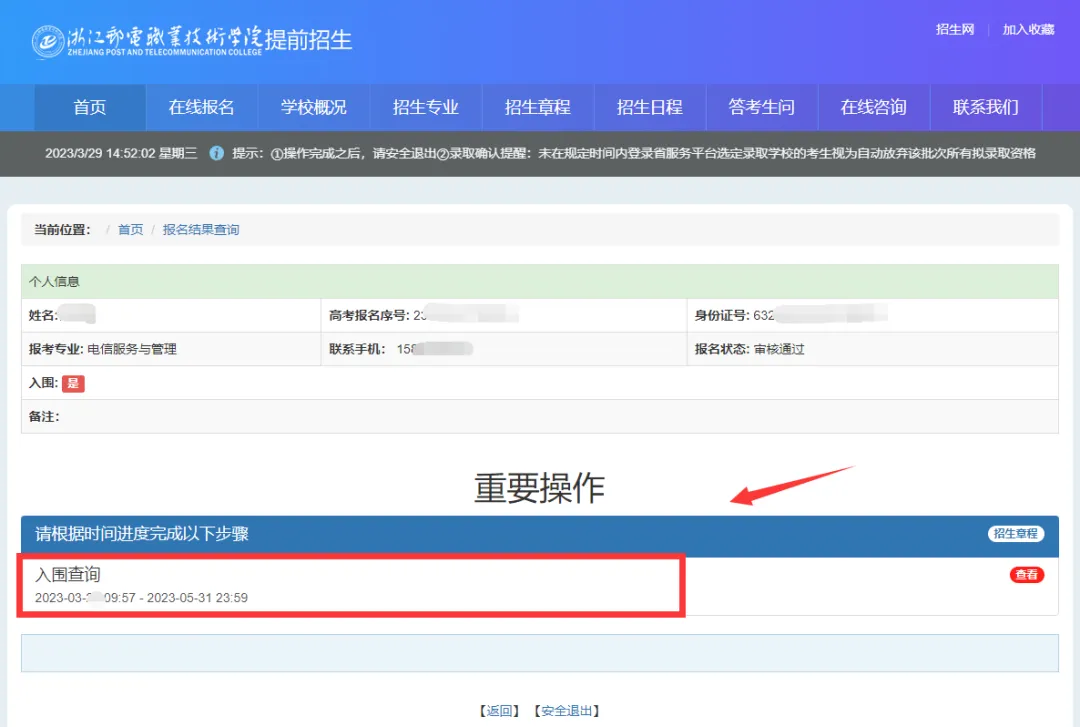
Task: Open the 答考生问 menu item
Action: click(x=764, y=107)
